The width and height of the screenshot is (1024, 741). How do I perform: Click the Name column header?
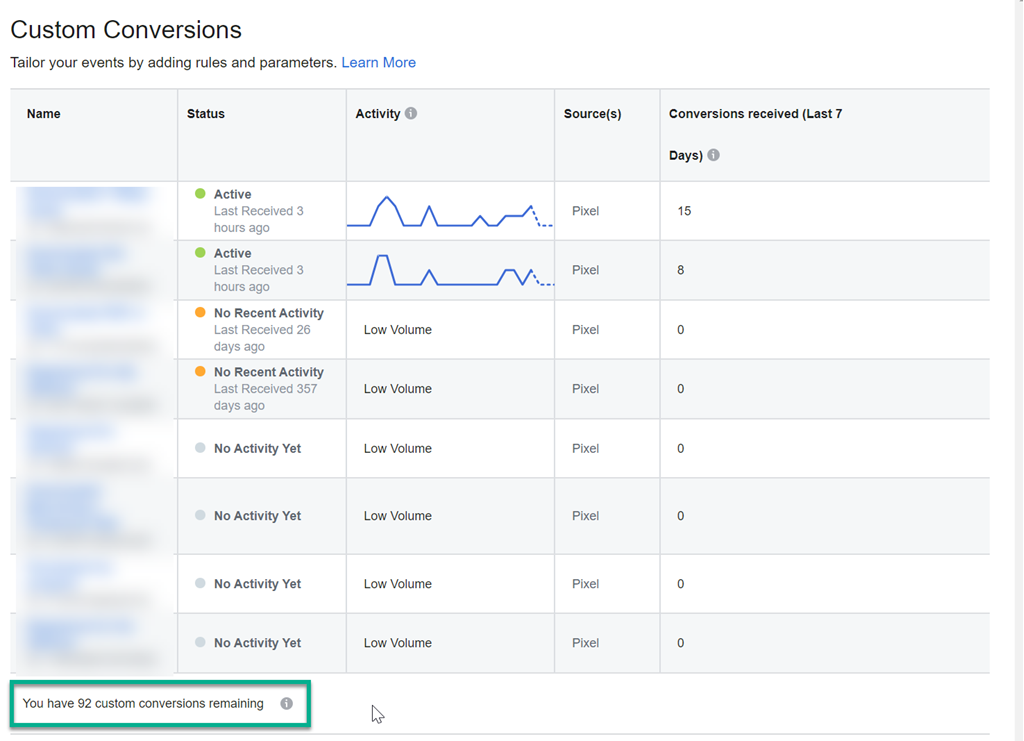coord(44,114)
